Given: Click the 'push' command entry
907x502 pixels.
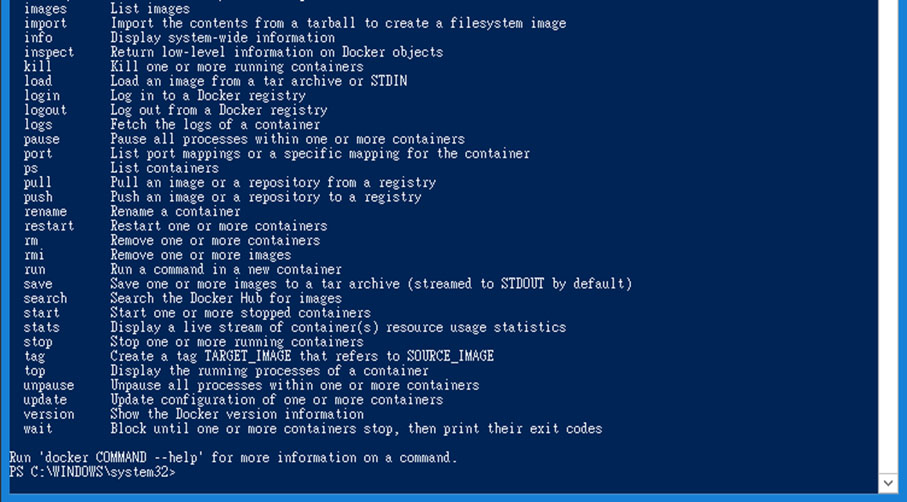Looking at the screenshot, I should tap(38, 197).
